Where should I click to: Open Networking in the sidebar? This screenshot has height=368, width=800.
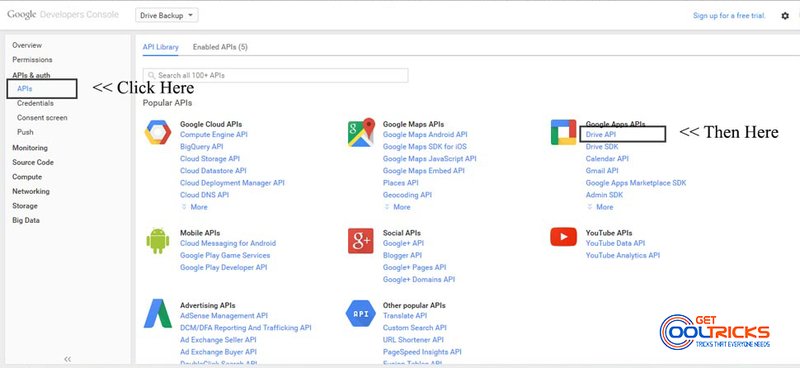[x=31, y=191]
